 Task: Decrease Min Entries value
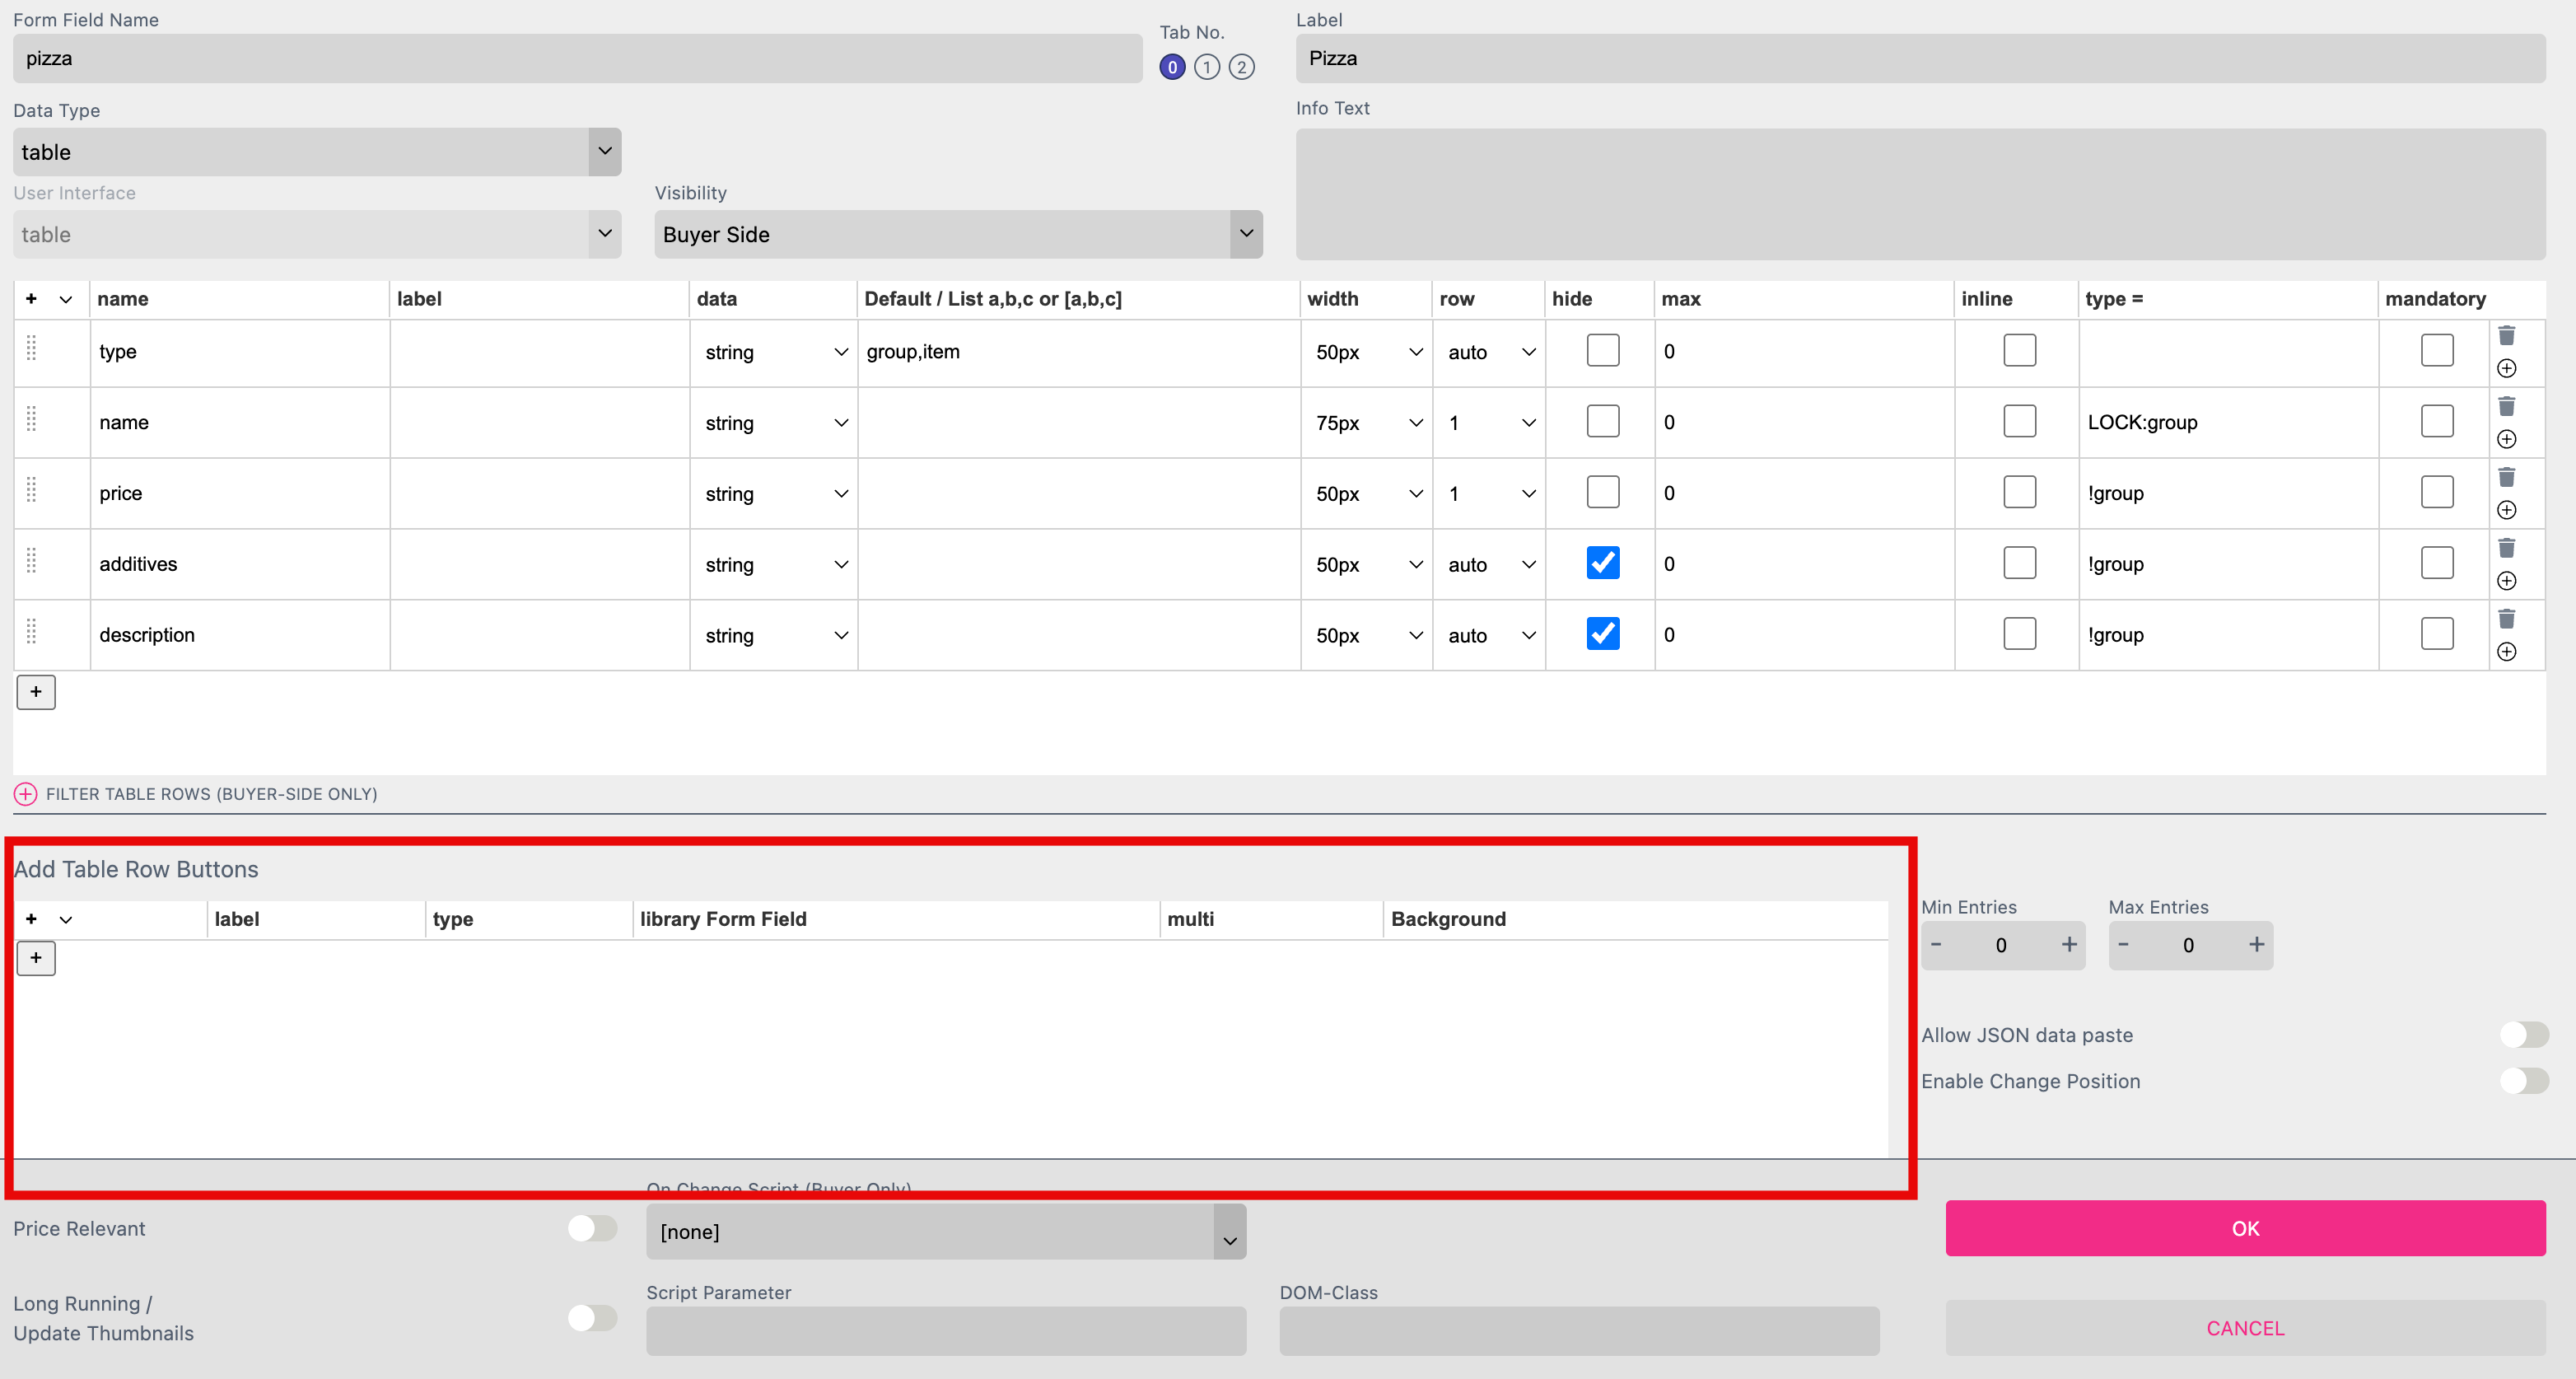pyautogui.click(x=1936, y=945)
